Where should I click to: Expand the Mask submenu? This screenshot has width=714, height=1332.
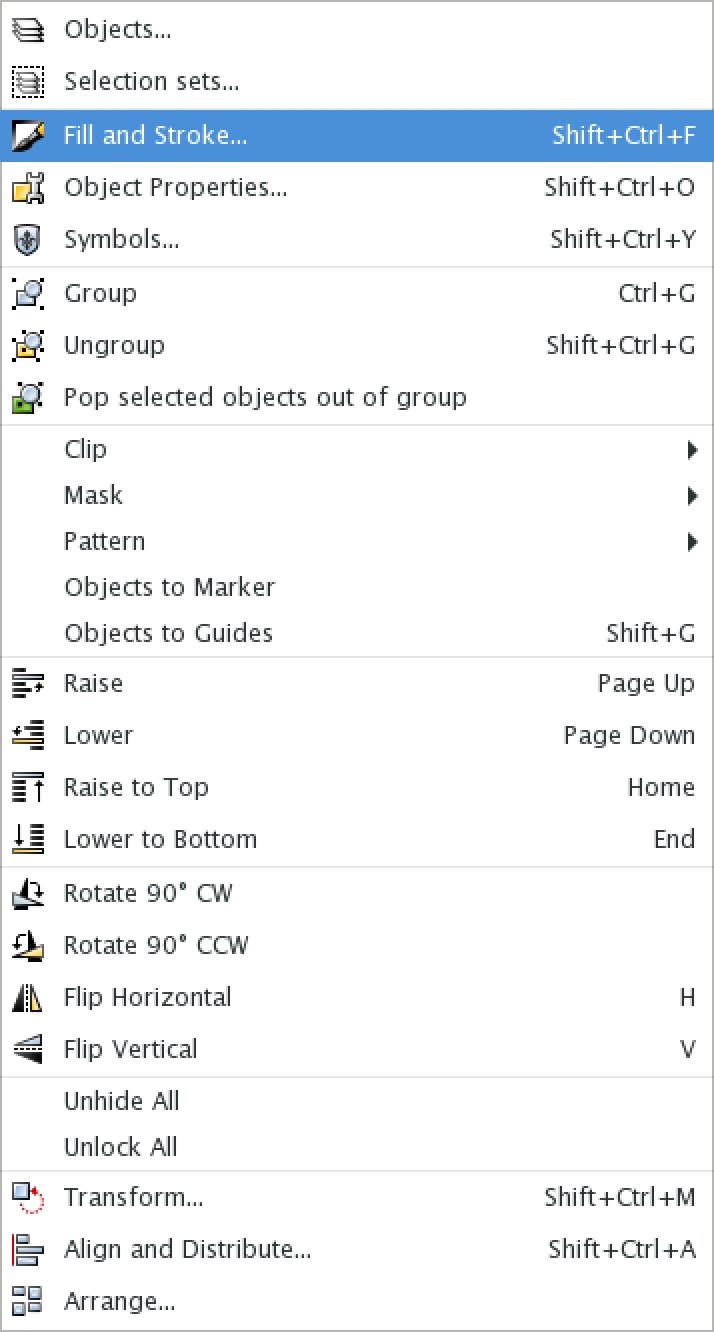[92, 495]
